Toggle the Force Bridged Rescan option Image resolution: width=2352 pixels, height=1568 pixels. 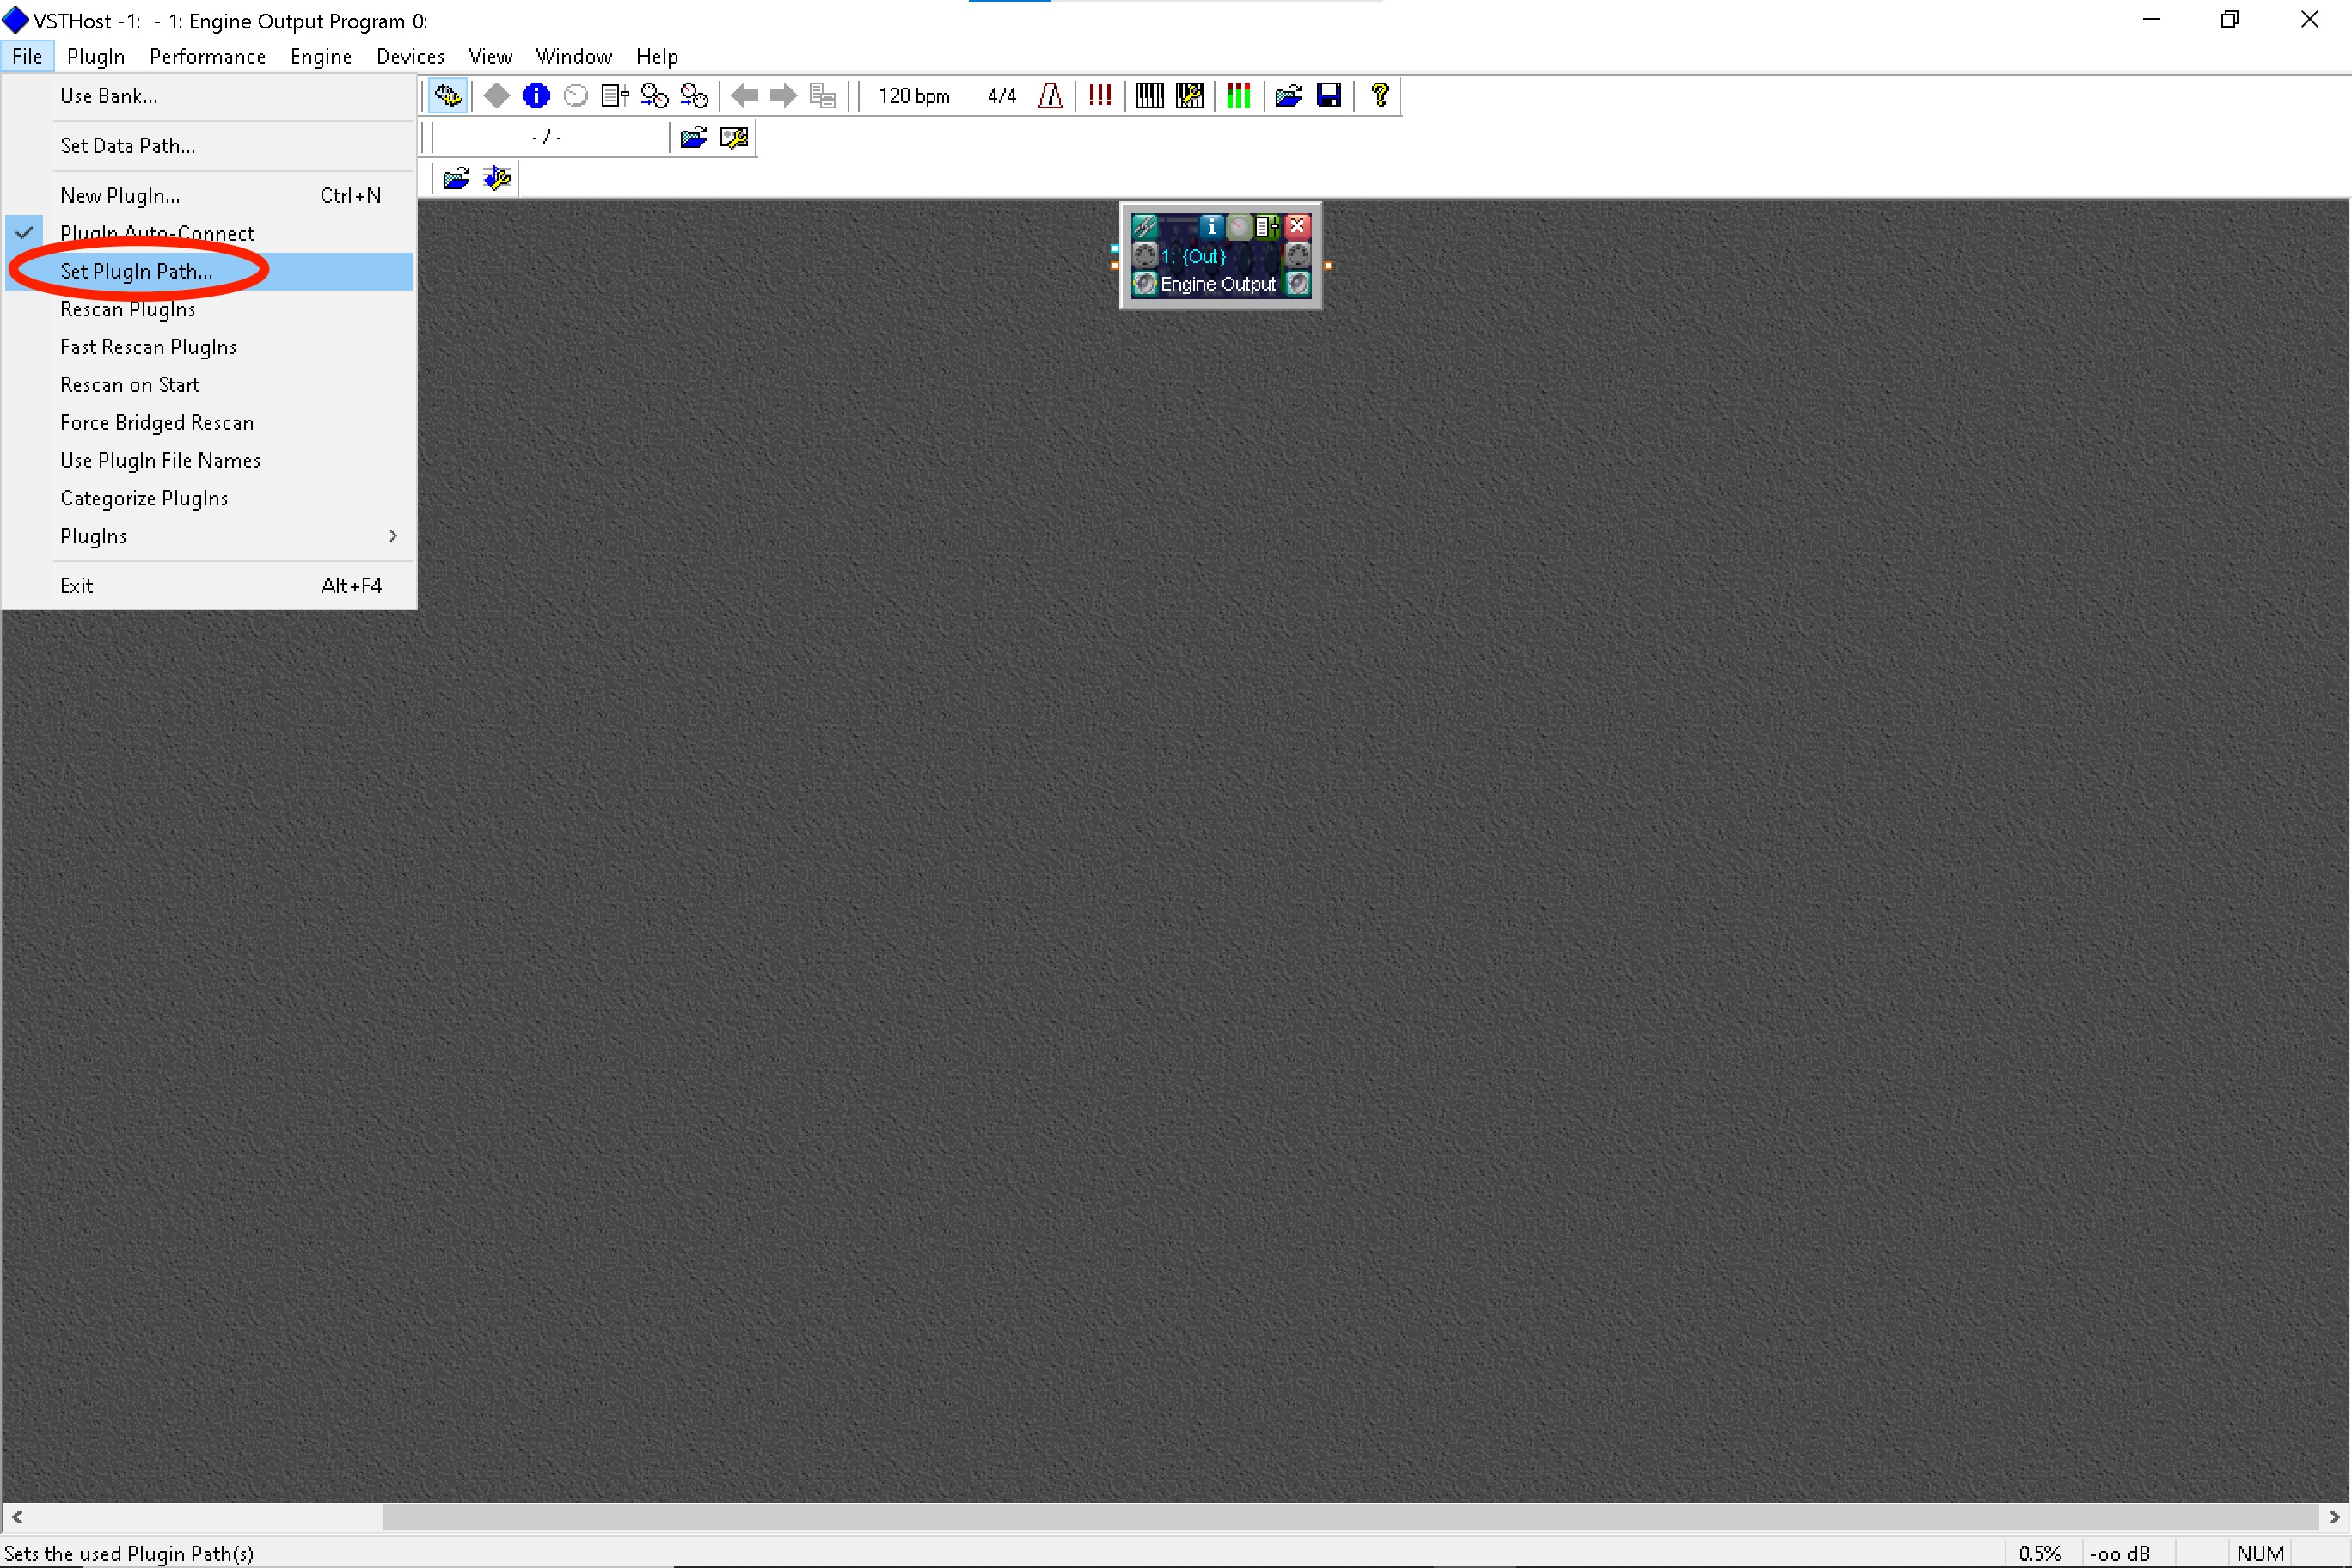(x=209, y=423)
